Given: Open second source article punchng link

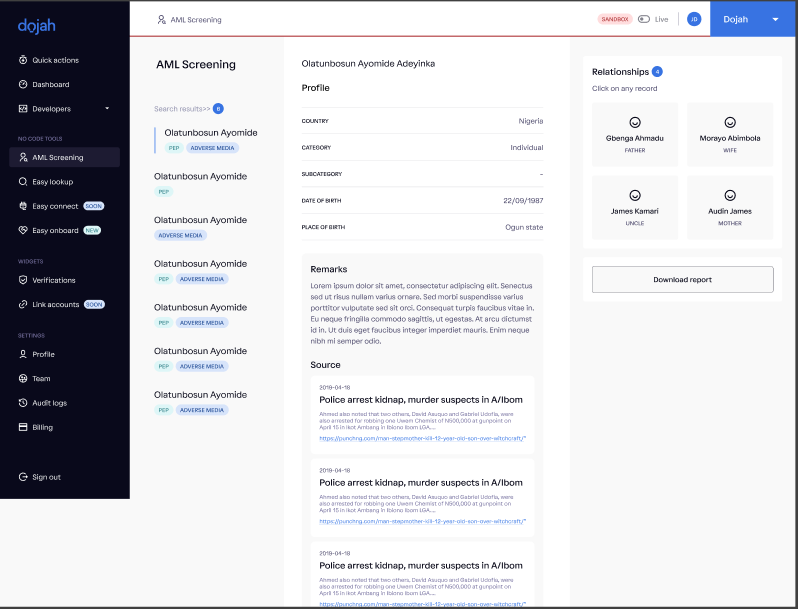Looking at the screenshot, I should pos(422,521).
